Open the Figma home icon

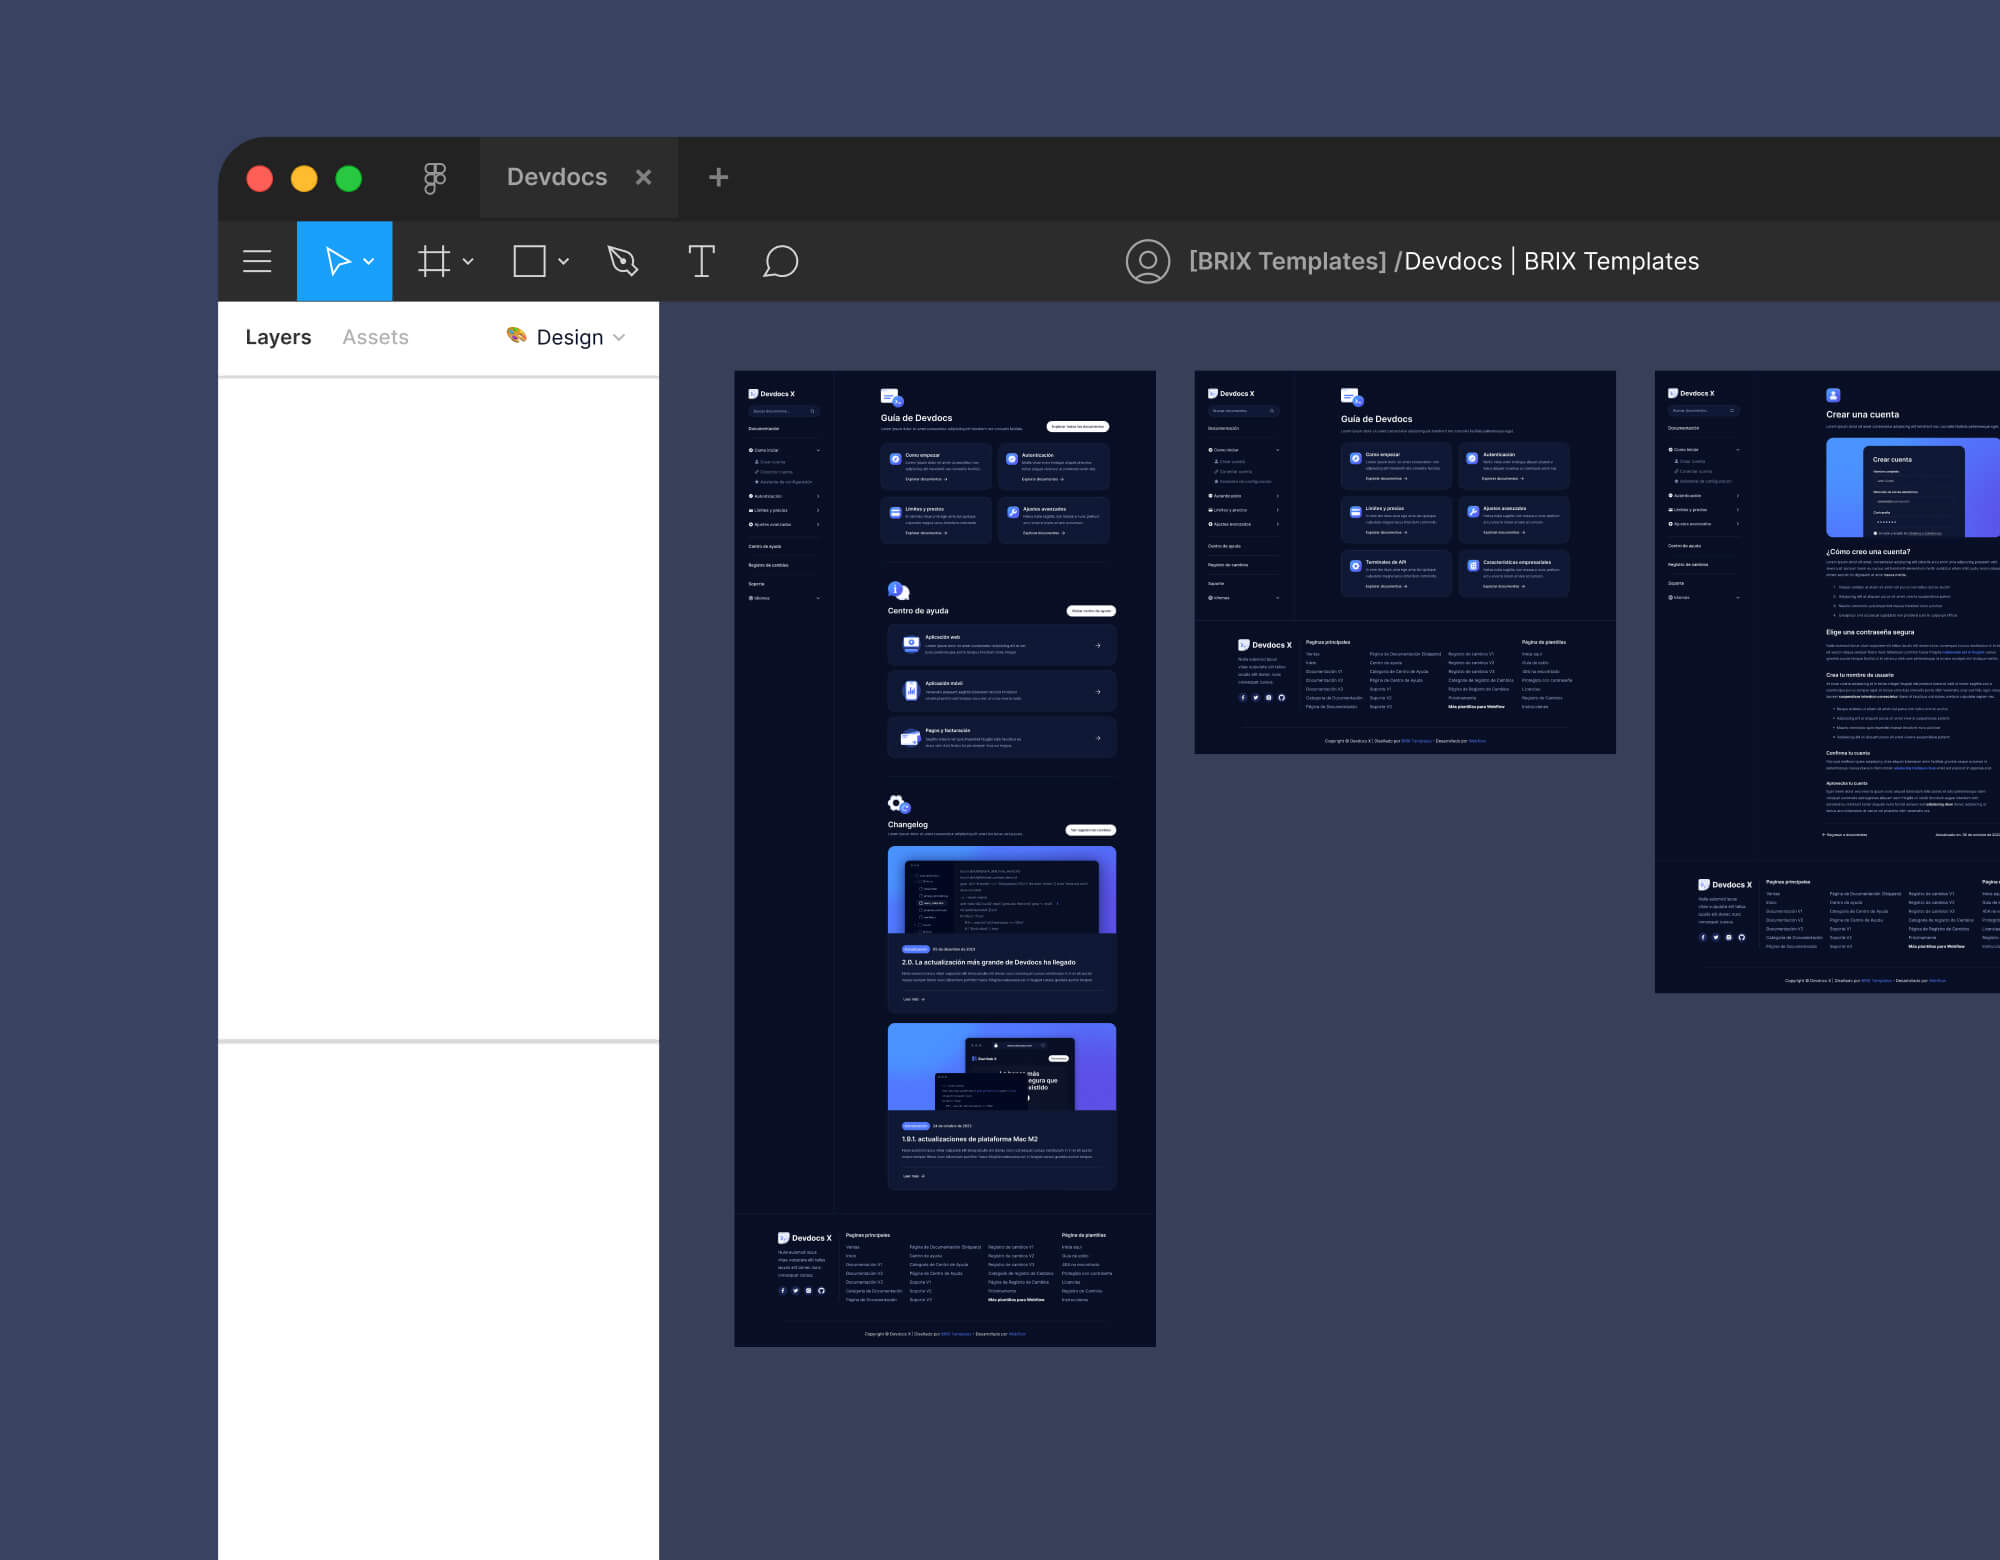pos(434,178)
